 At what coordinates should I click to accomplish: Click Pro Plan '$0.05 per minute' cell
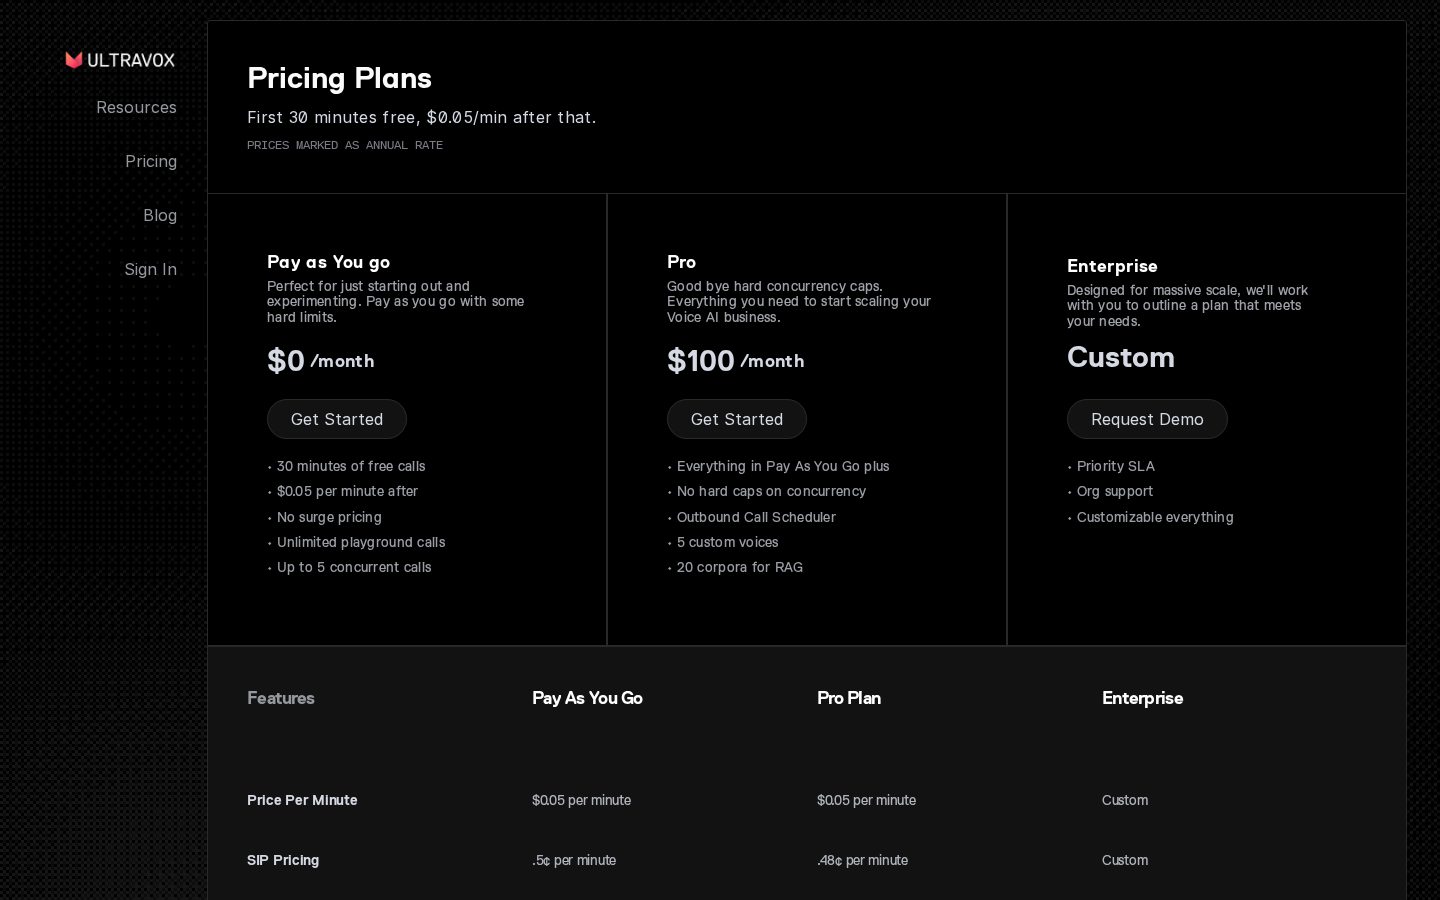coord(866,800)
